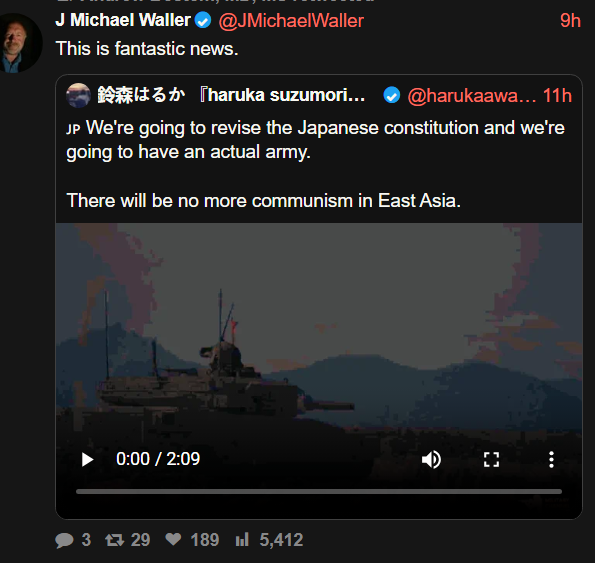The image size is (595, 563).
Task: Click the J Michael Waller display name
Action: tap(123, 20)
